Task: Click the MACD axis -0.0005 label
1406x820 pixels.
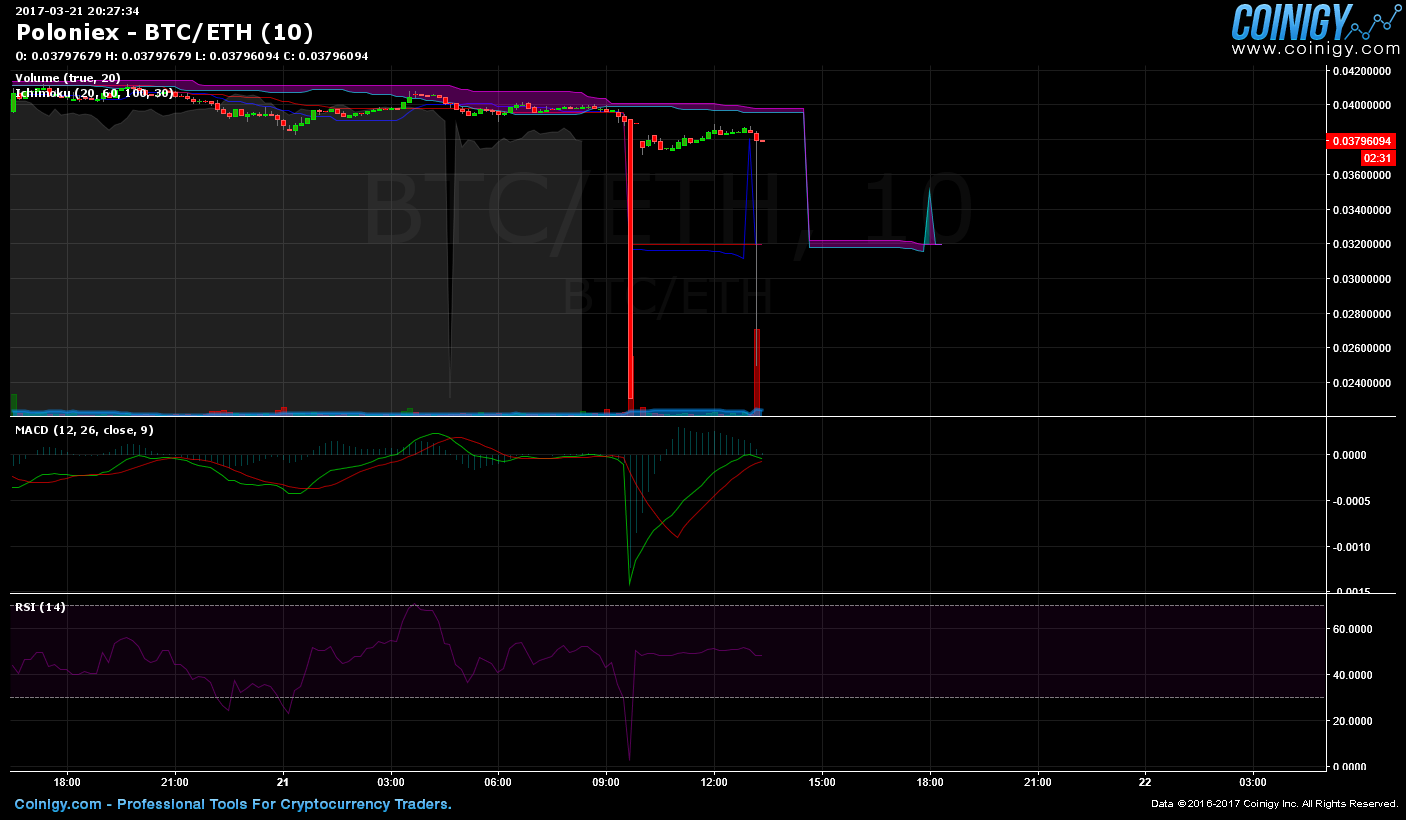Action: (x=1351, y=501)
